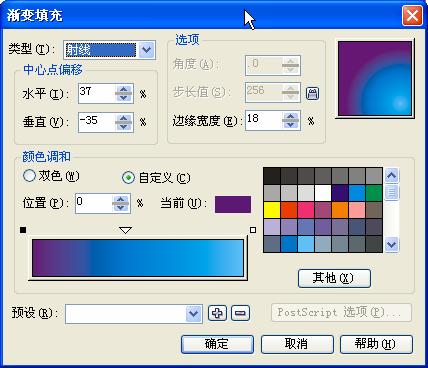The image size is (428, 368).
Task: Raise the 边缘宽度 value with its up arrow
Action: [291, 116]
